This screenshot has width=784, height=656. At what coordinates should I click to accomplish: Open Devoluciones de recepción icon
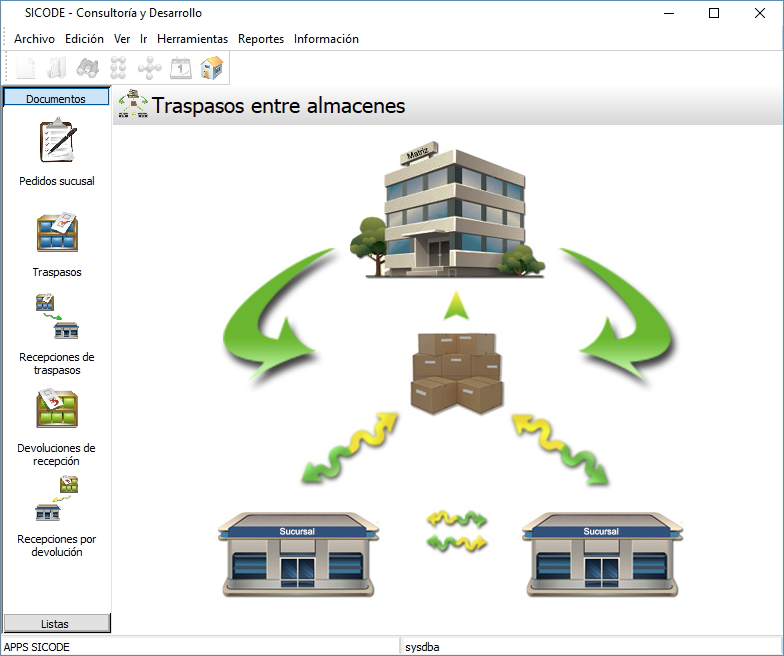tap(57, 409)
